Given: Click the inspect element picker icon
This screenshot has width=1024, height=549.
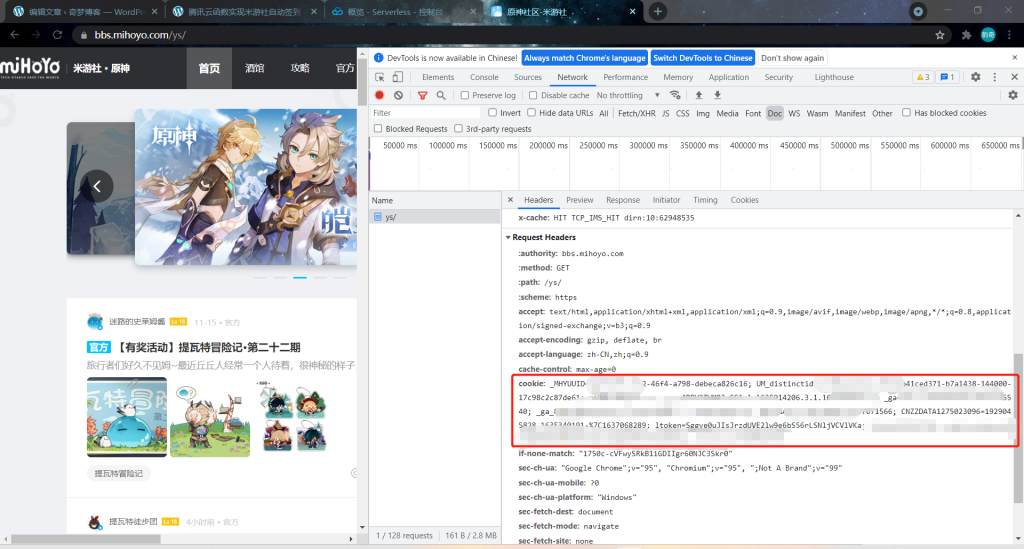Looking at the screenshot, I should (379, 77).
